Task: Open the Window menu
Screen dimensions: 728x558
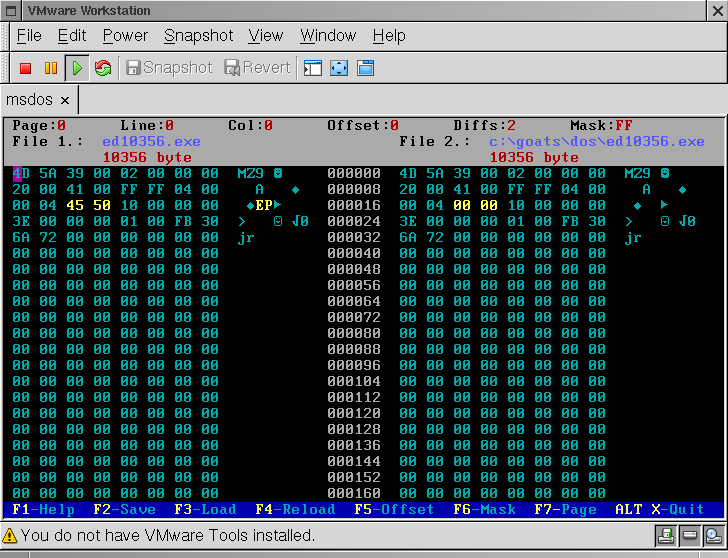Action: point(328,36)
